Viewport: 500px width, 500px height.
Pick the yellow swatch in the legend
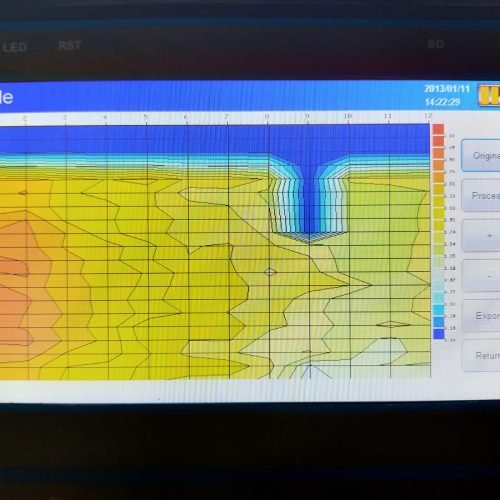pyautogui.click(x=438, y=214)
